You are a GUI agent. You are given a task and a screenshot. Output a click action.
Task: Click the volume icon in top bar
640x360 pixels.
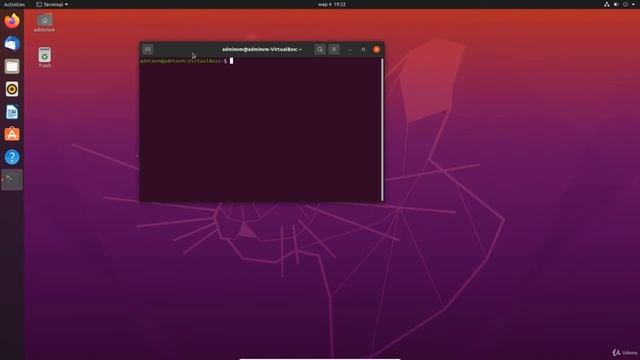click(x=616, y=4)
